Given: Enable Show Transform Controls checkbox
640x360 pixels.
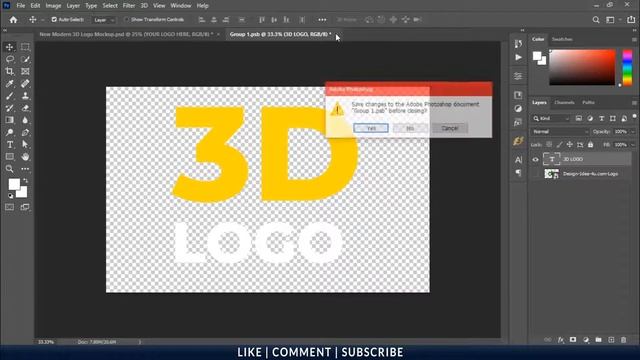Looking at the screenshot, I should pyautogui.click(x=126, y=20).
